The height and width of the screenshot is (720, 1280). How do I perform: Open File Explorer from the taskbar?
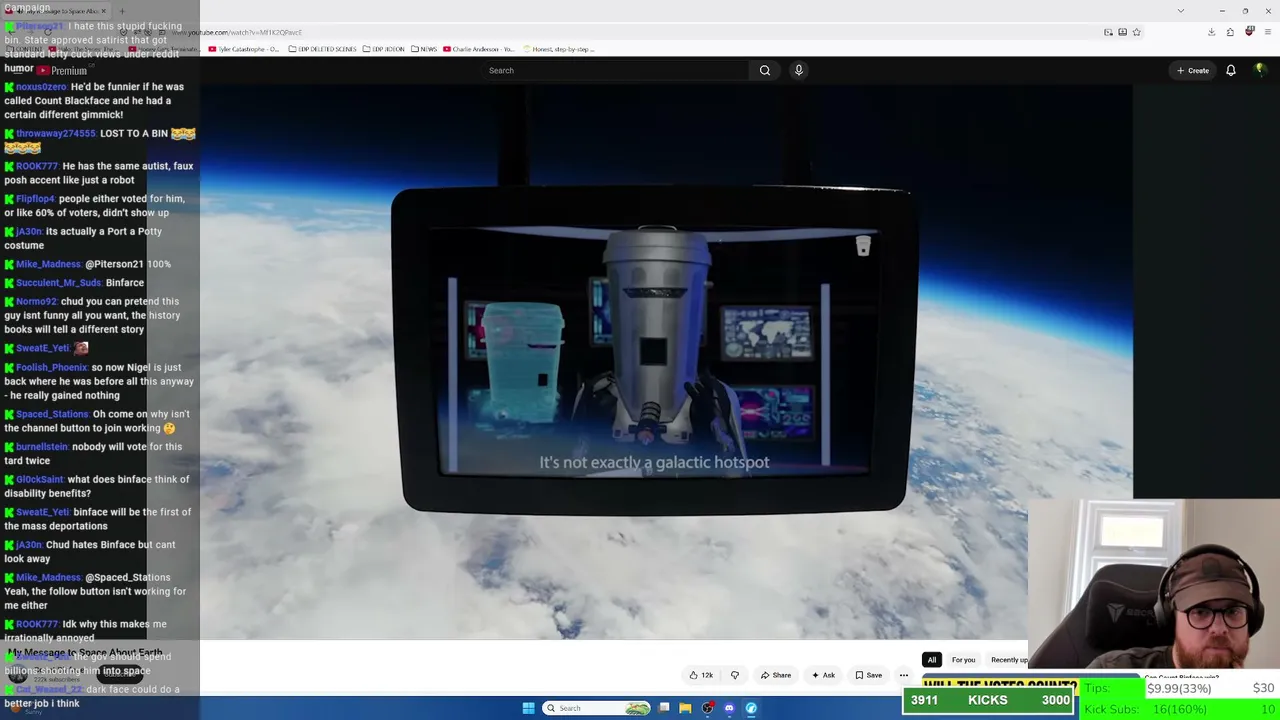click(x=685, y=708)
